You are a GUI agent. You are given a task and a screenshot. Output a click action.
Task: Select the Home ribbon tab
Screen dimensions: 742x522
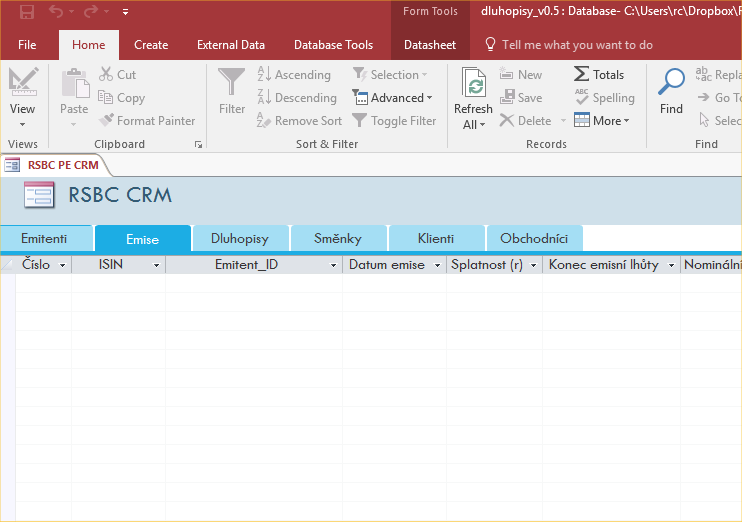[x=88, y=45]
